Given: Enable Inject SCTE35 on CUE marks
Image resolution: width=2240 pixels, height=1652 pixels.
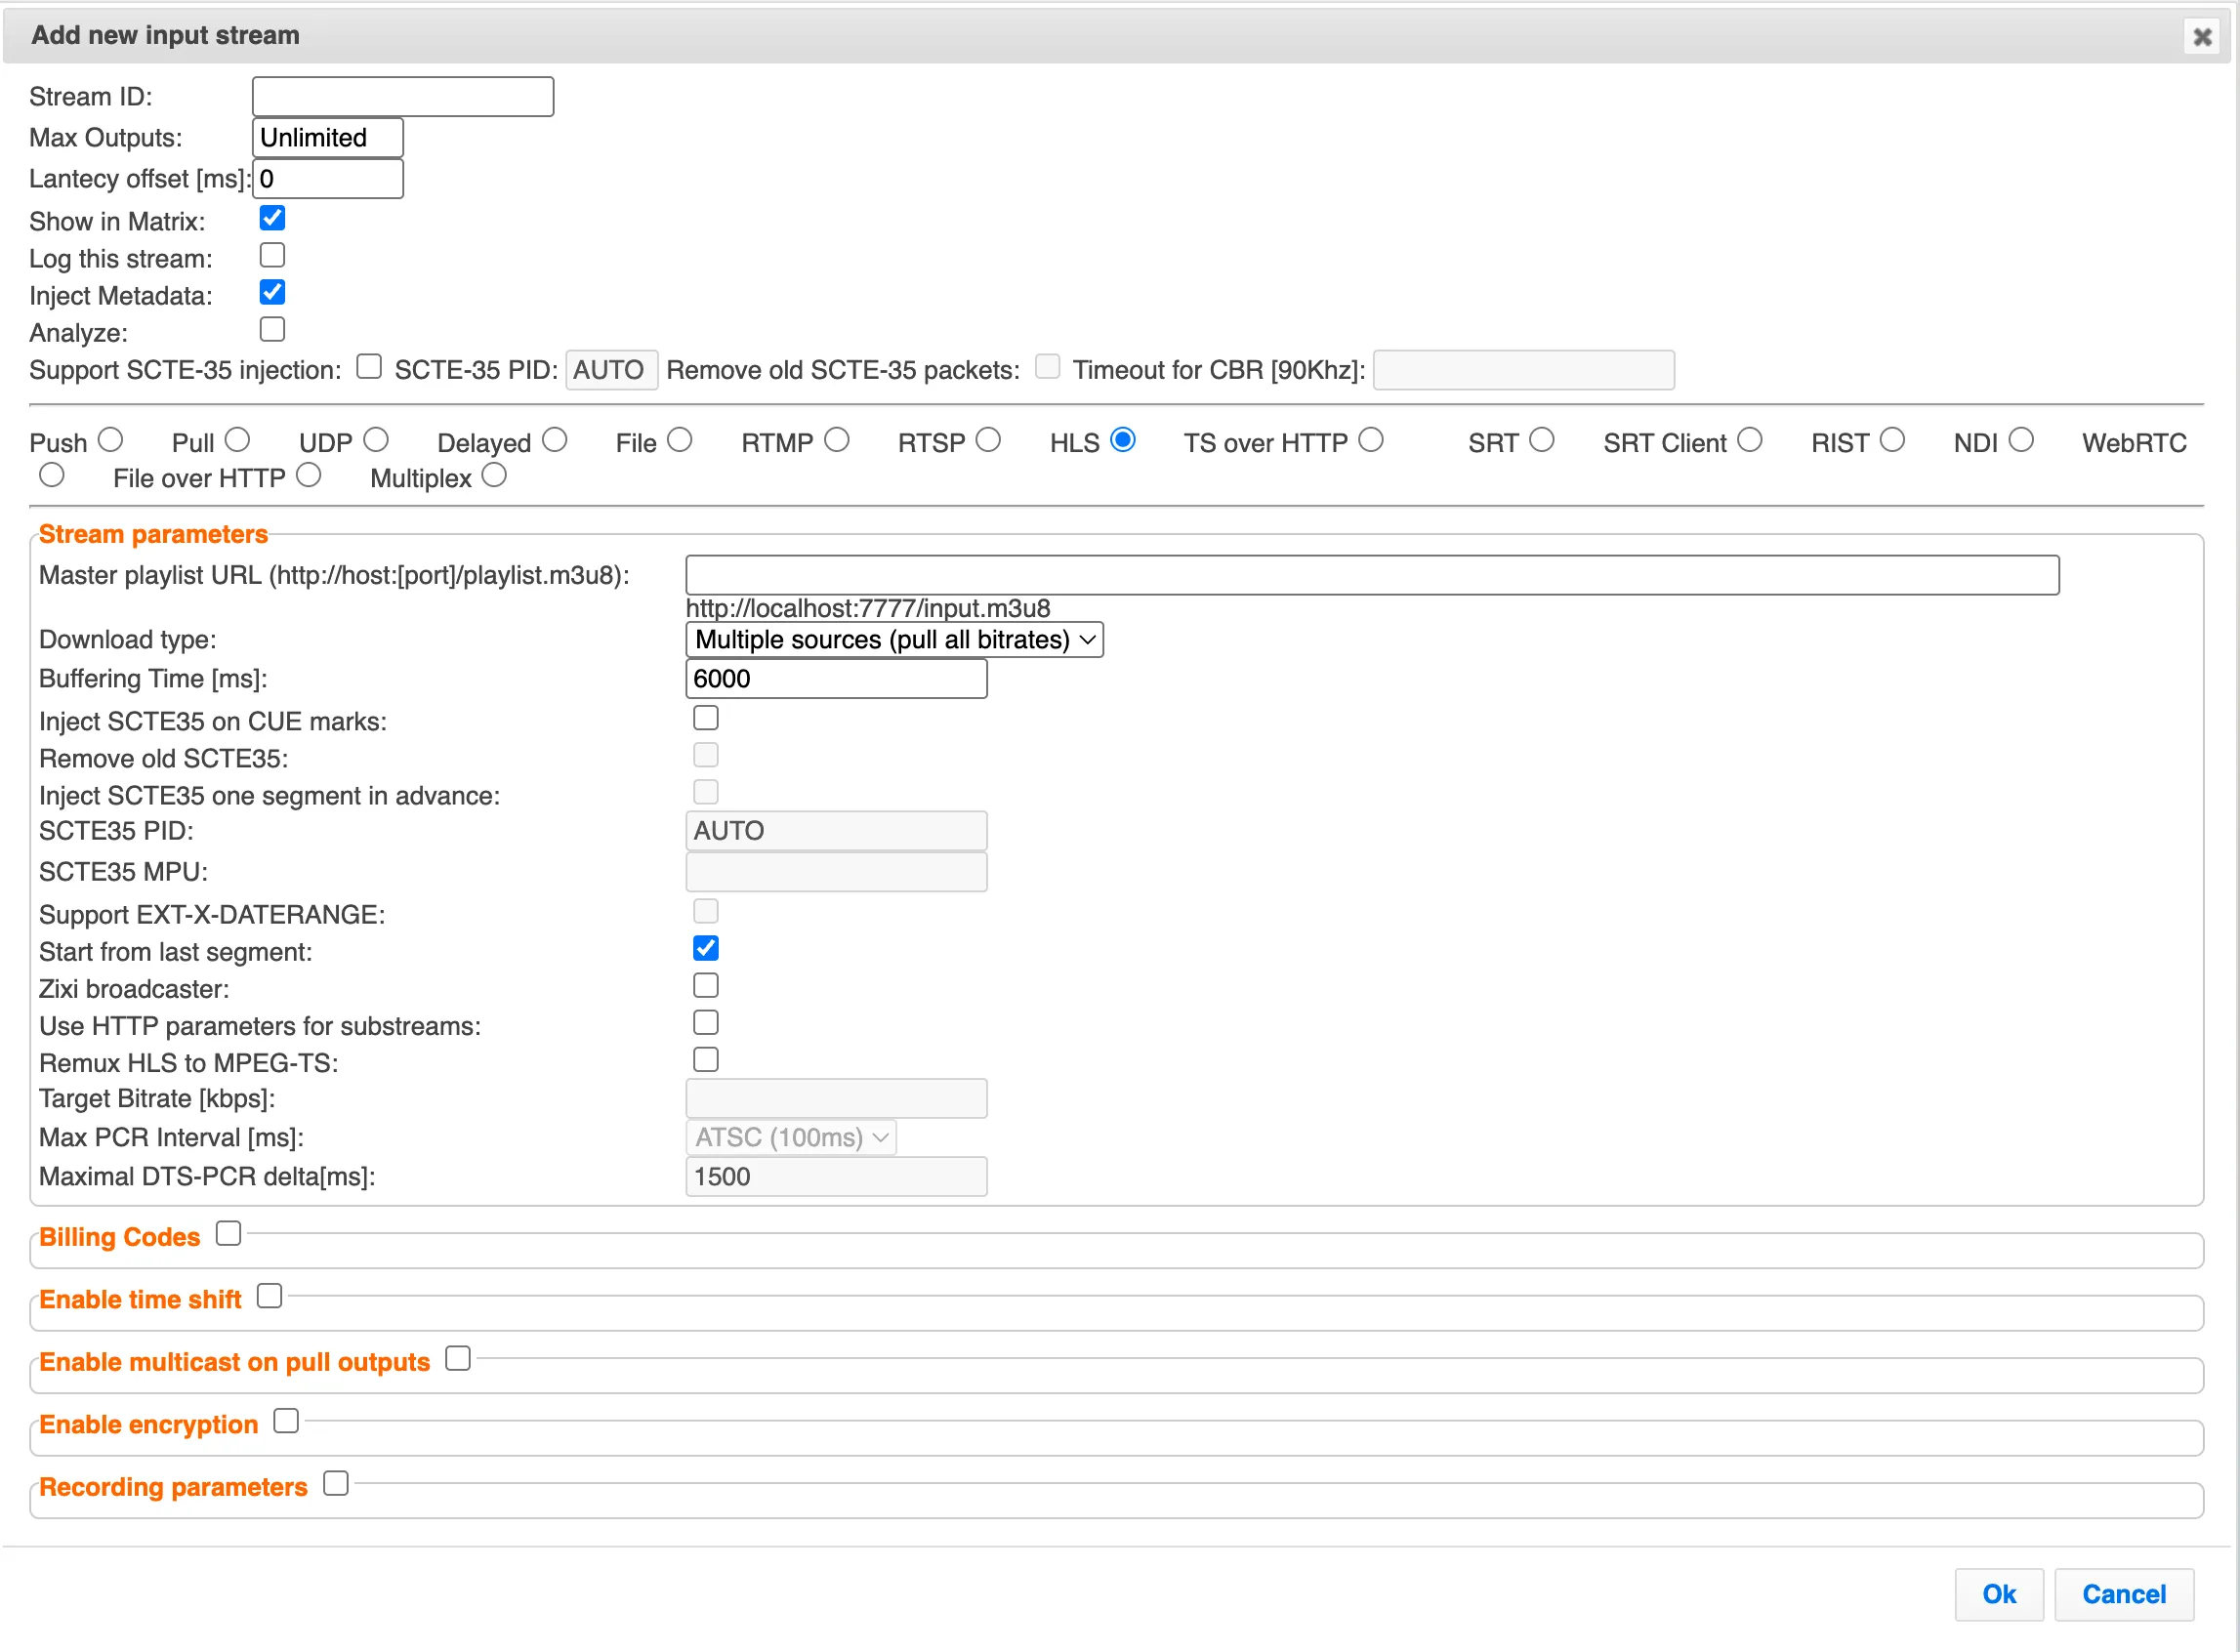Looking at the screenshot, I should [706, 718].
